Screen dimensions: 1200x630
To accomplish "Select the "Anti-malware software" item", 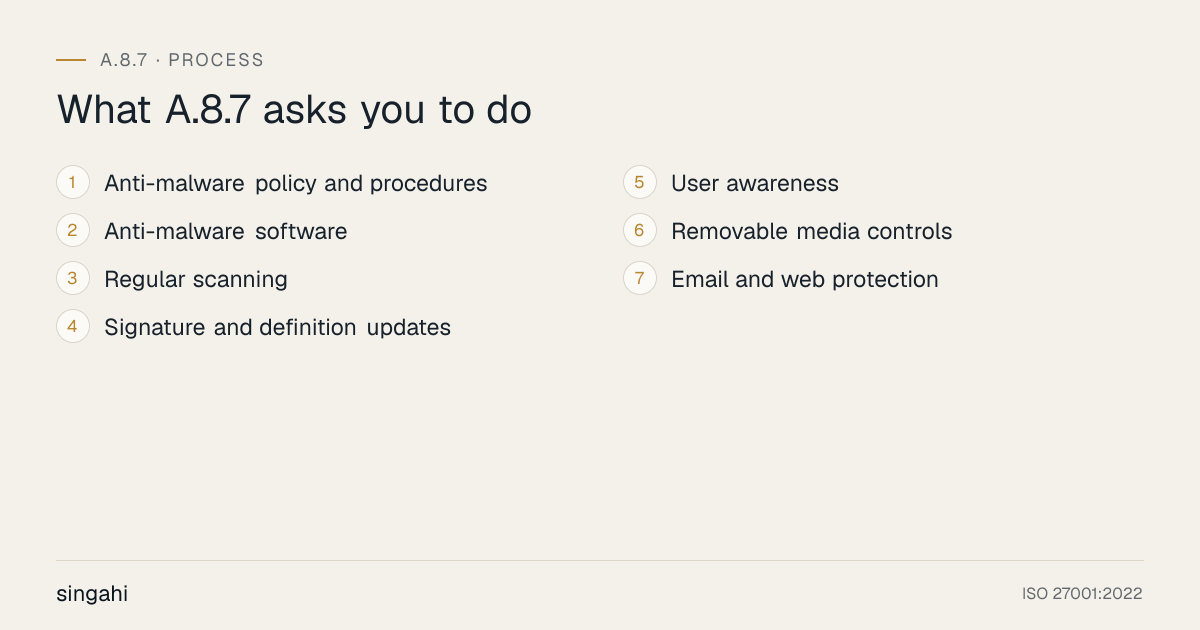I will [x=226, y=232].
